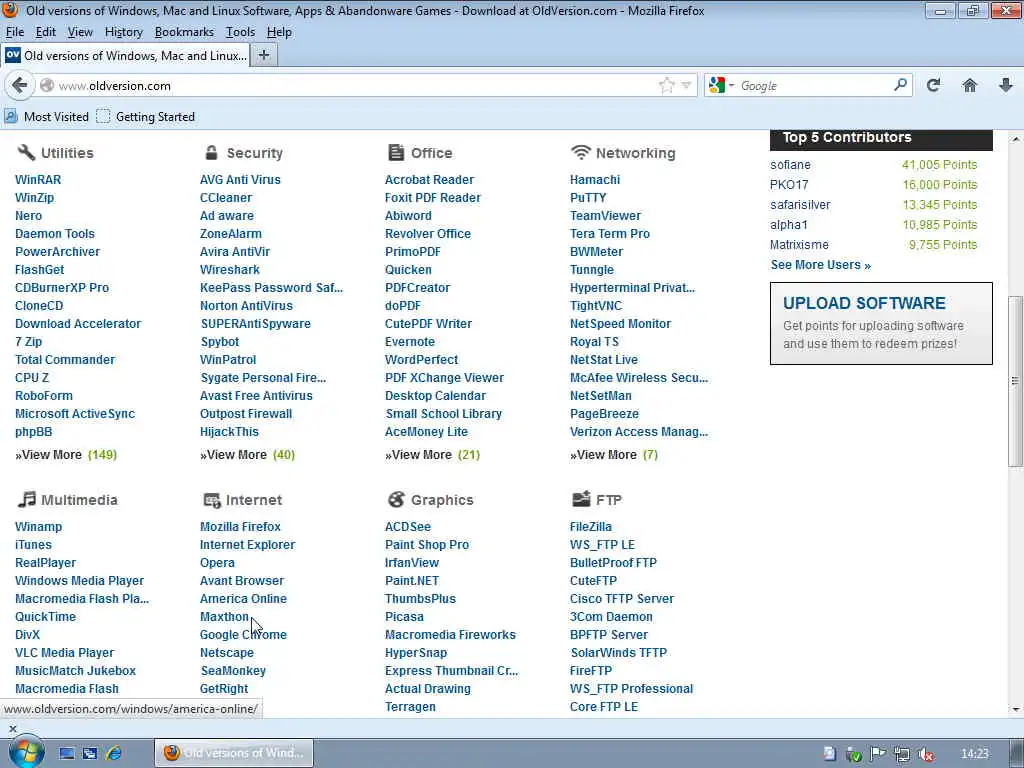This screenshot has width=1024, height=768.
Task: Open the bookmark star dropdown arrow
Action: 686,85
